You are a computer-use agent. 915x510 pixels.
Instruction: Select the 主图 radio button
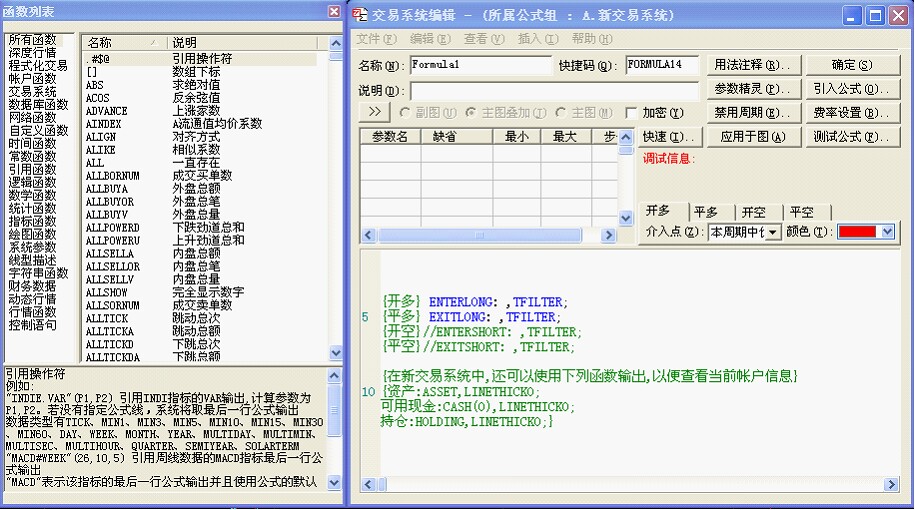click(561, 112)
